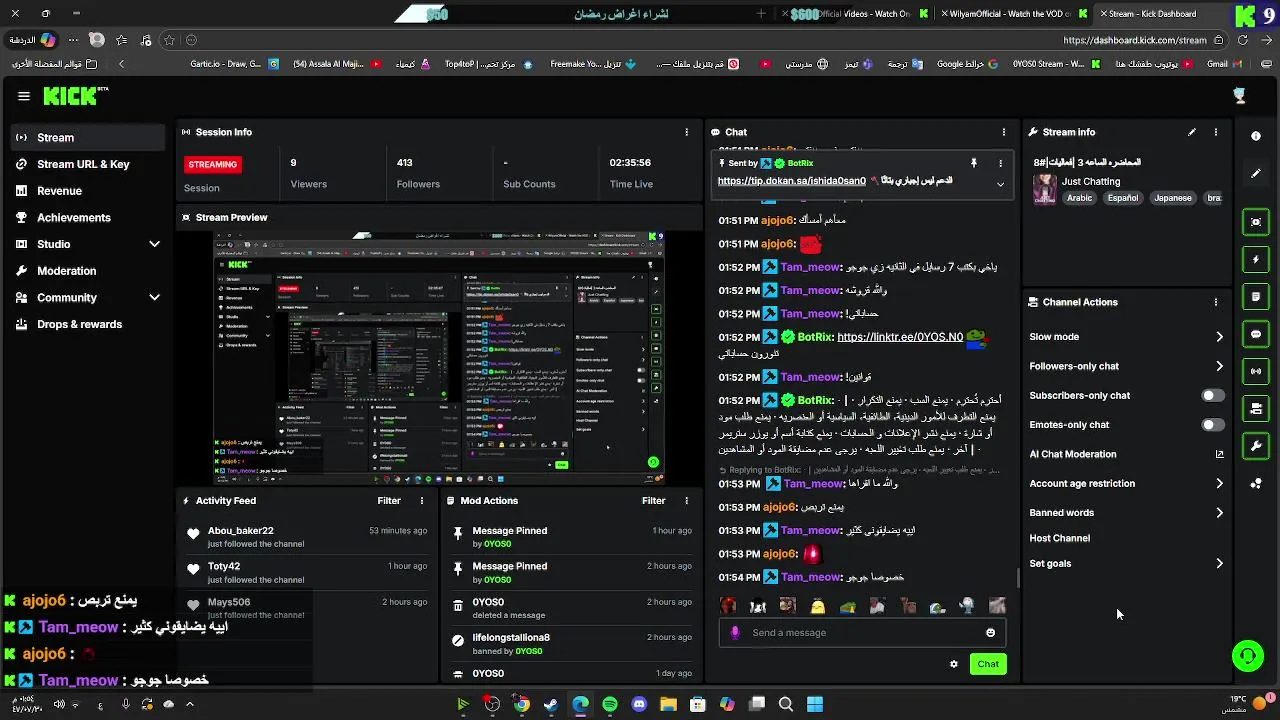Viewport: 1280px width, 720px height.
Task: Collapse the pinned message chevron
Action: click(1000, 184)
